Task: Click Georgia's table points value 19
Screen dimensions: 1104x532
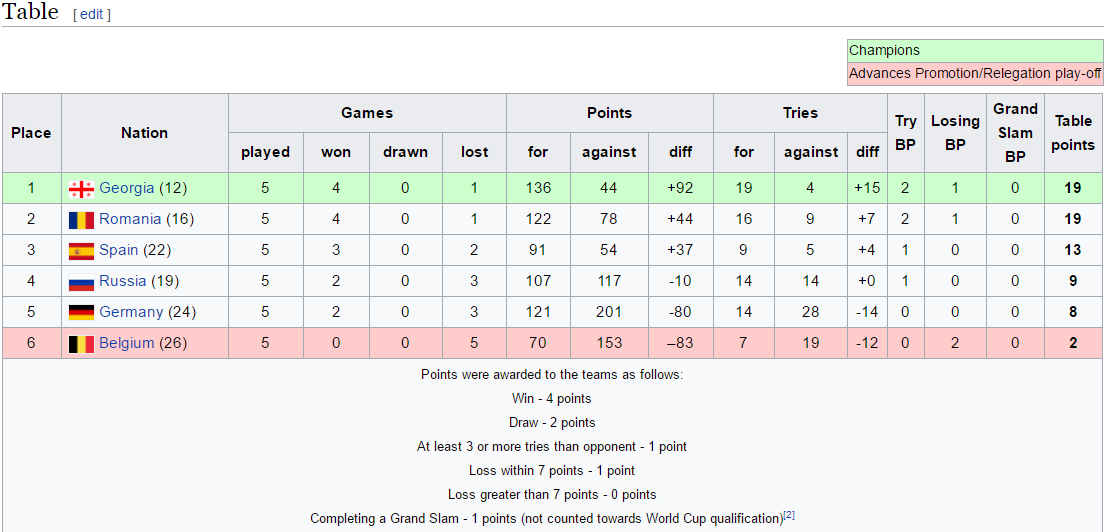Action: coord(1073,188)
